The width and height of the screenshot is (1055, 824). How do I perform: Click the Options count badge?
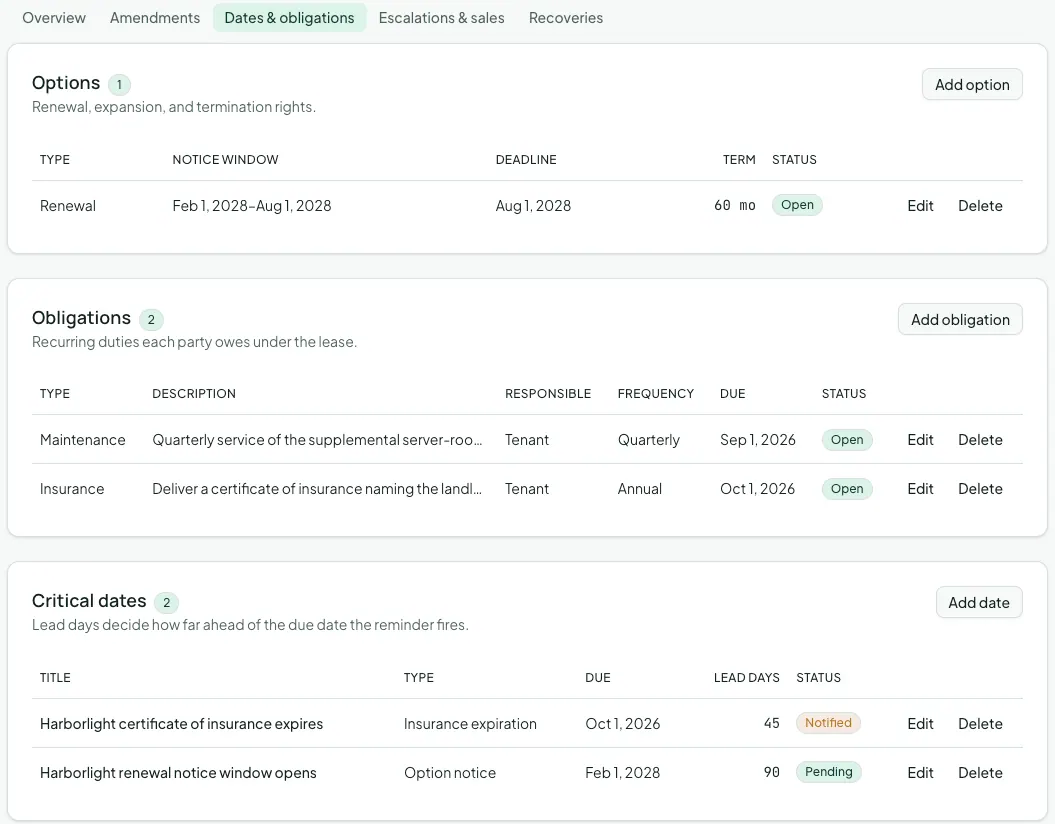(119, 85)
